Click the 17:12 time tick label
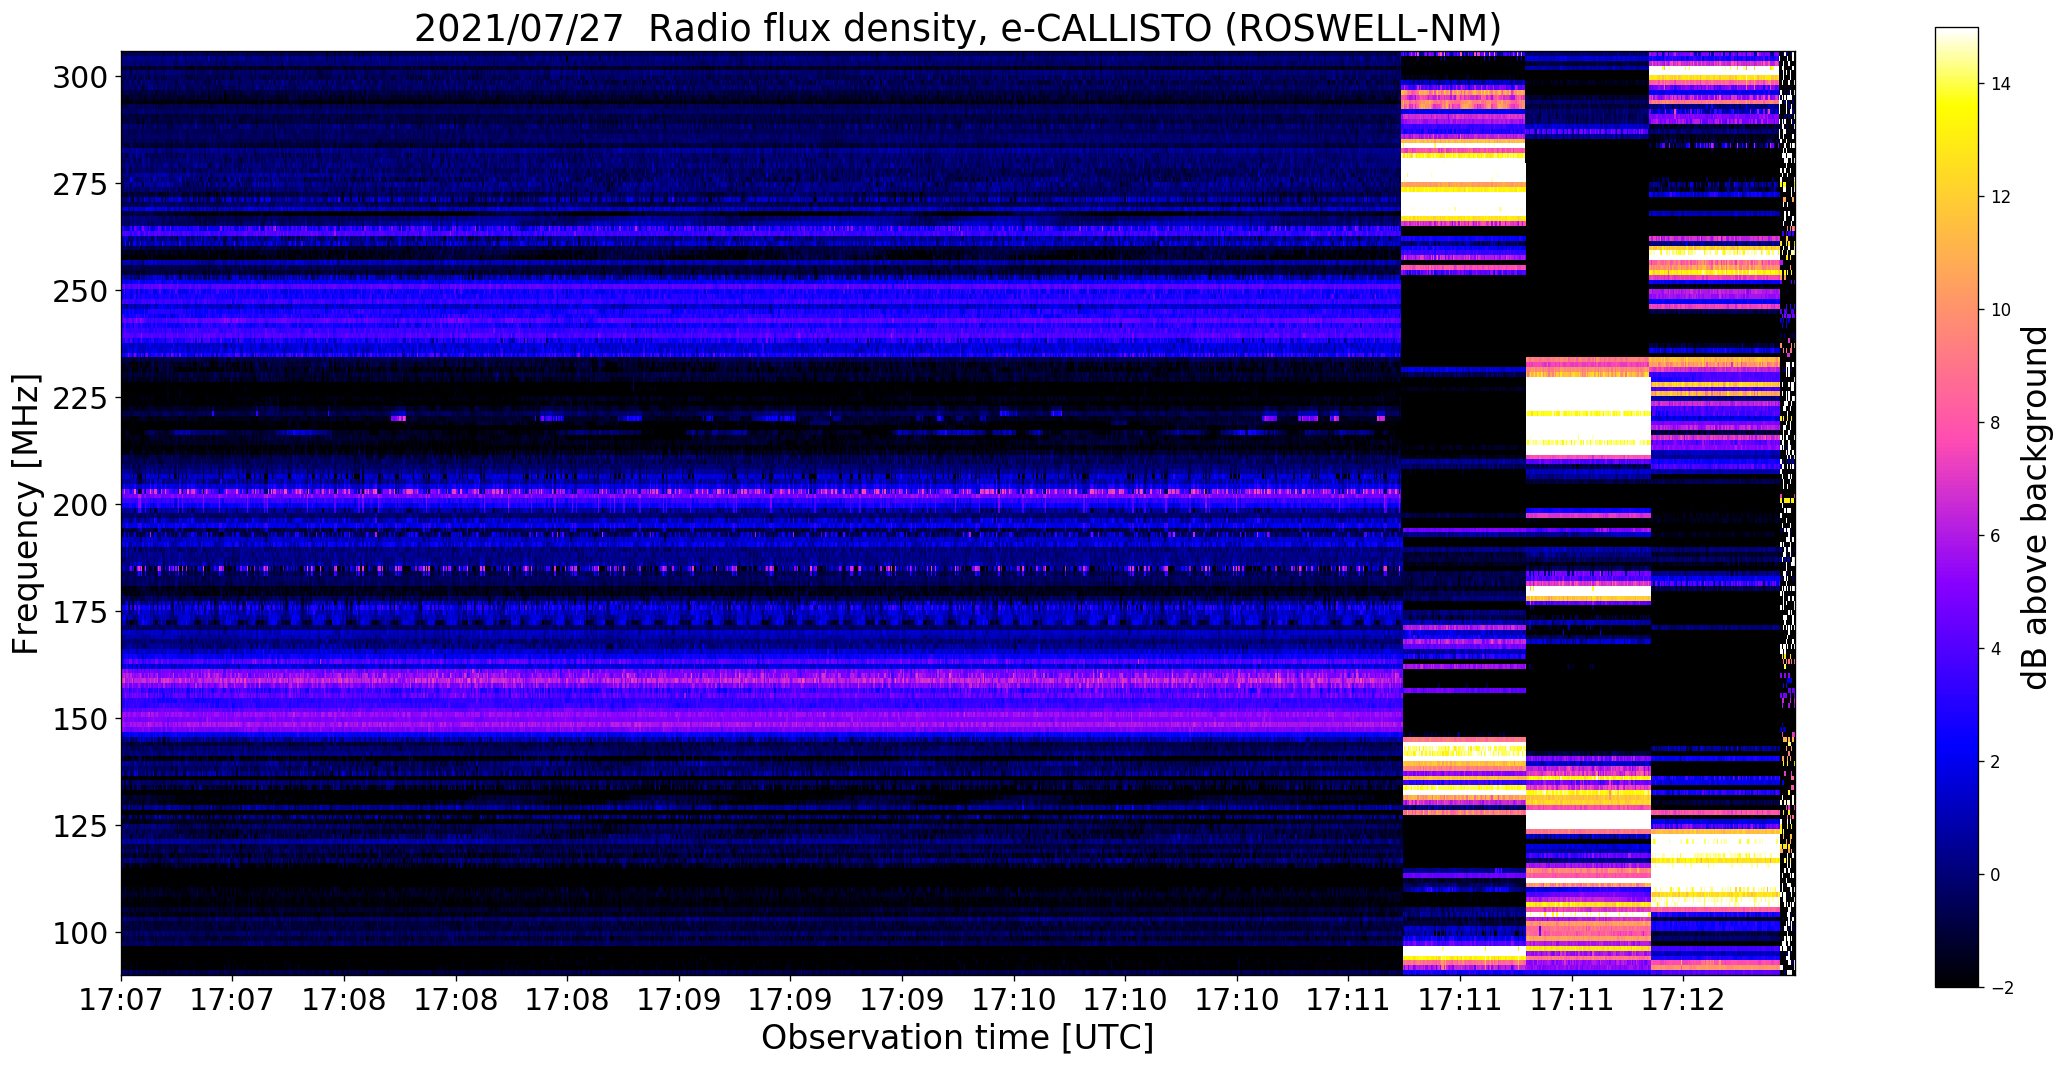The width and height of the screenshot is (2066, 1067). pyautogui.click(x=1683, y=998)
